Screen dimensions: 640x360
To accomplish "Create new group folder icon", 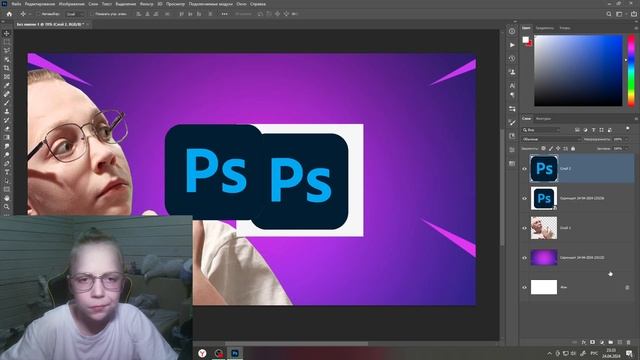I will (611, 342).
